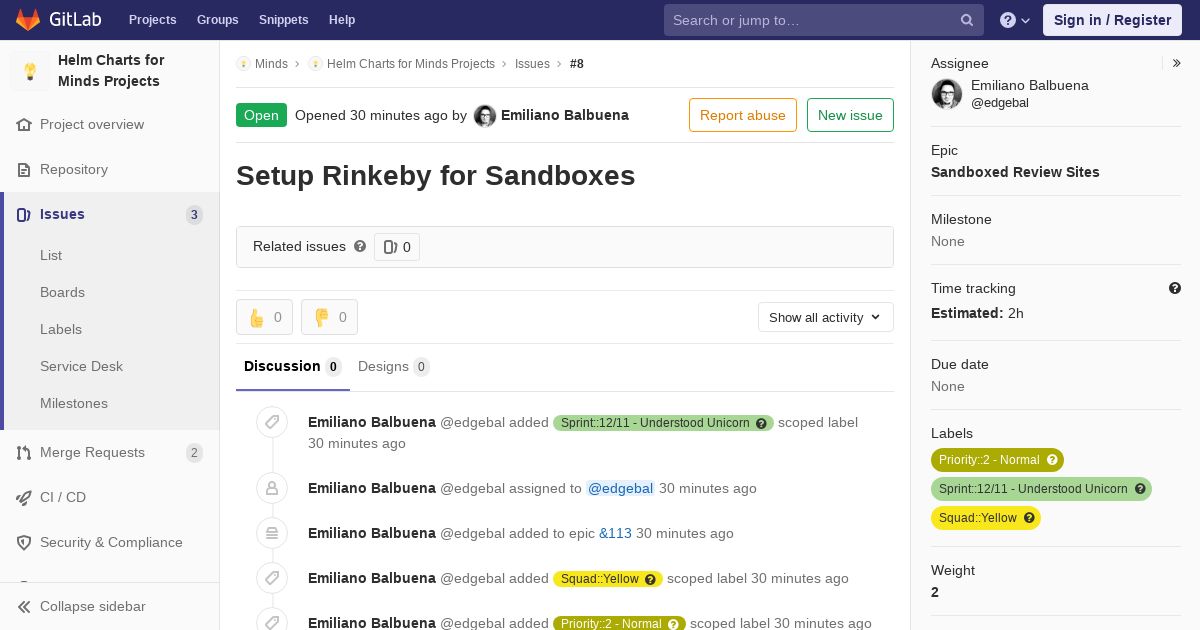The width and height of the screenshot is (1200, 630).
Task: Open the Projects menu
Action: tap(153, 20)
